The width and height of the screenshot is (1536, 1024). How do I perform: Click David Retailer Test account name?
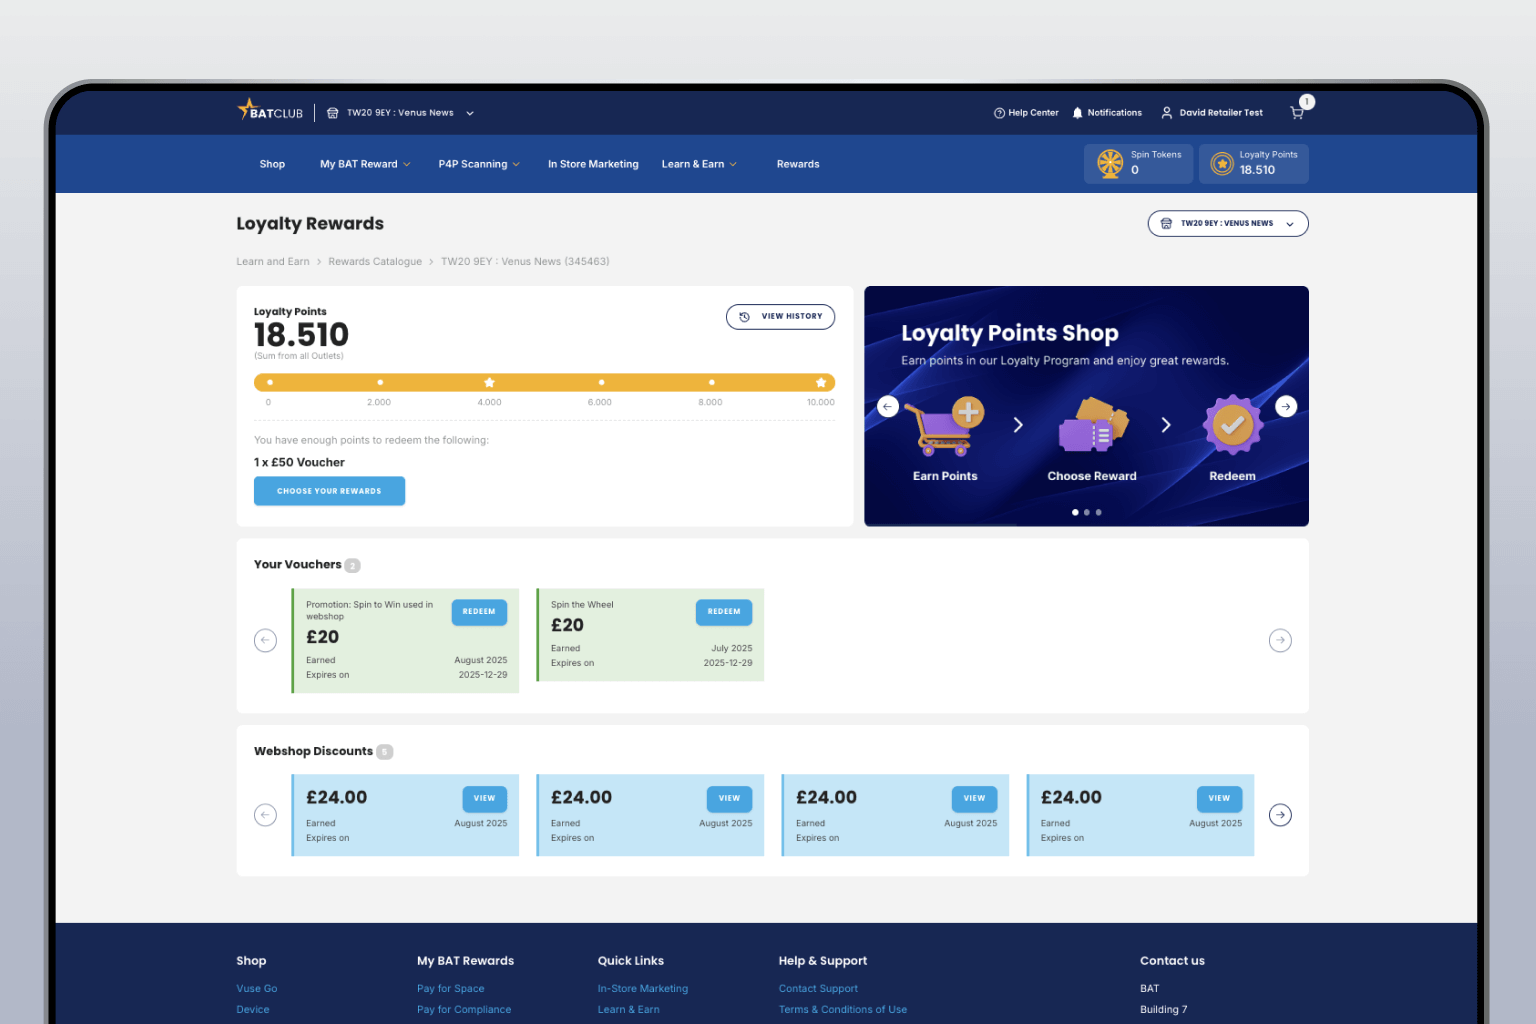[x=1221, y=113]
